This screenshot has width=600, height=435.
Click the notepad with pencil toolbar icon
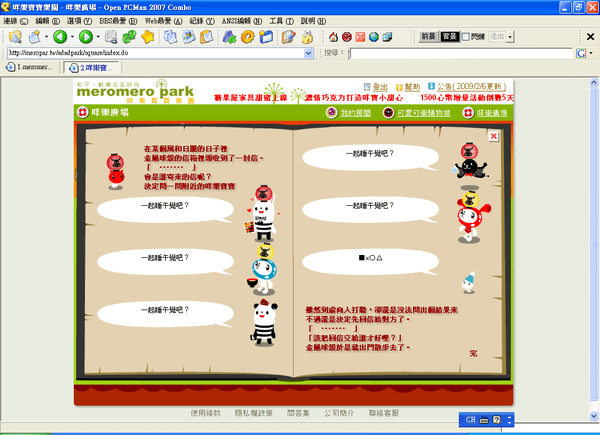click(x=289, y=37)
